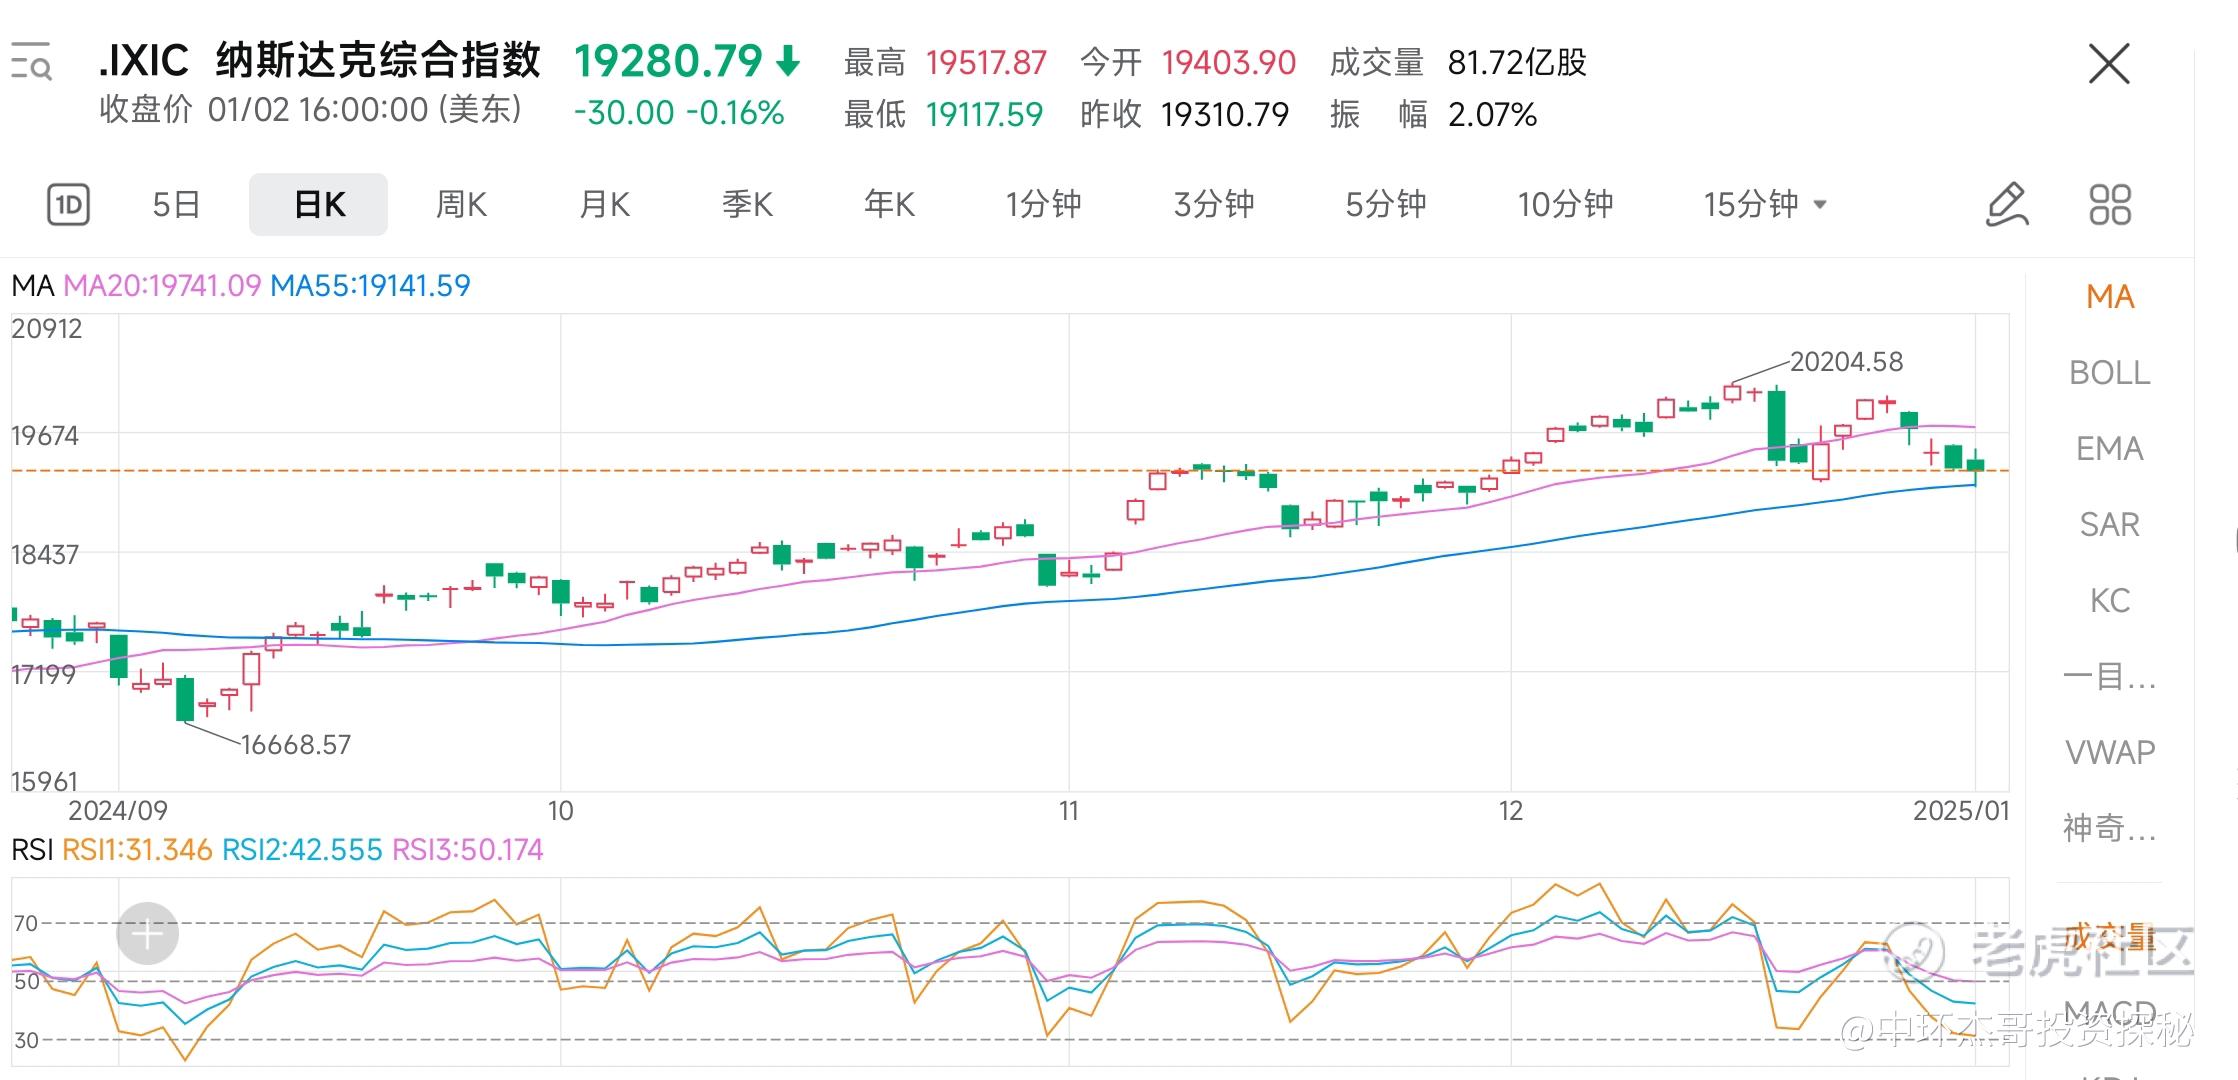Switch to the 月K monthly tab
2238x1080 pixels.
(604, 205)
